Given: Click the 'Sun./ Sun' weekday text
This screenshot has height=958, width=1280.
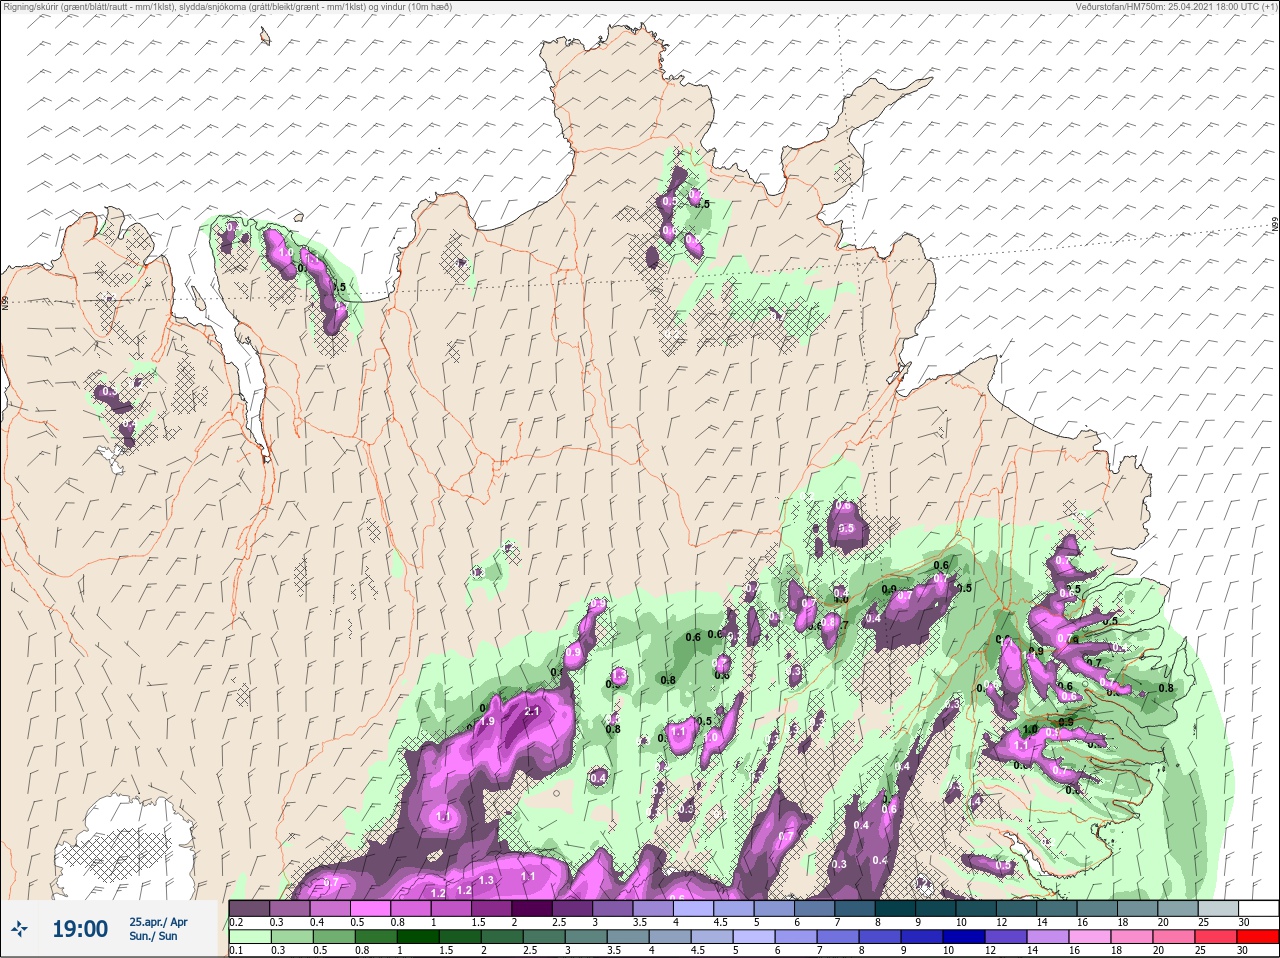Looking at the screenshot, I should click(x=153, y=936).
